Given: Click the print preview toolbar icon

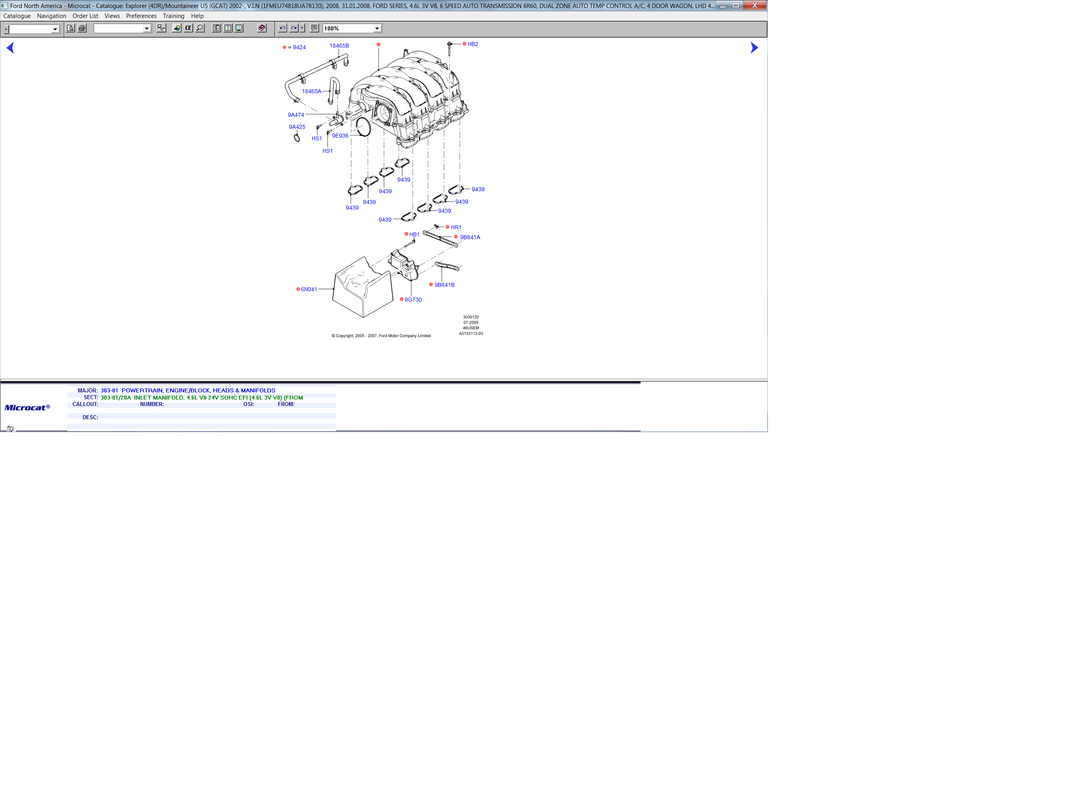Looking at the screenshot, I should point(71,29).
